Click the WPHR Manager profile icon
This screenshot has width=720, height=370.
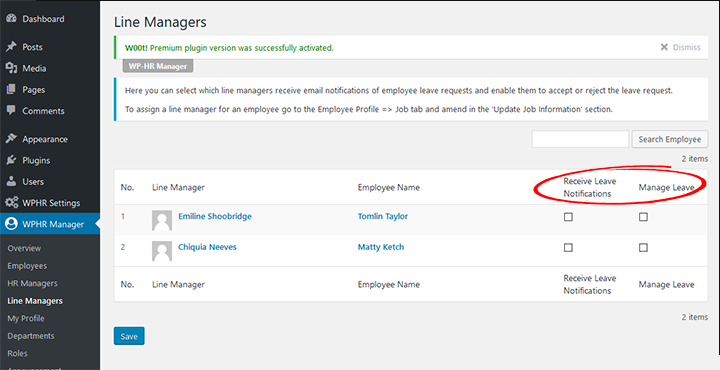[x=11, y=224]
